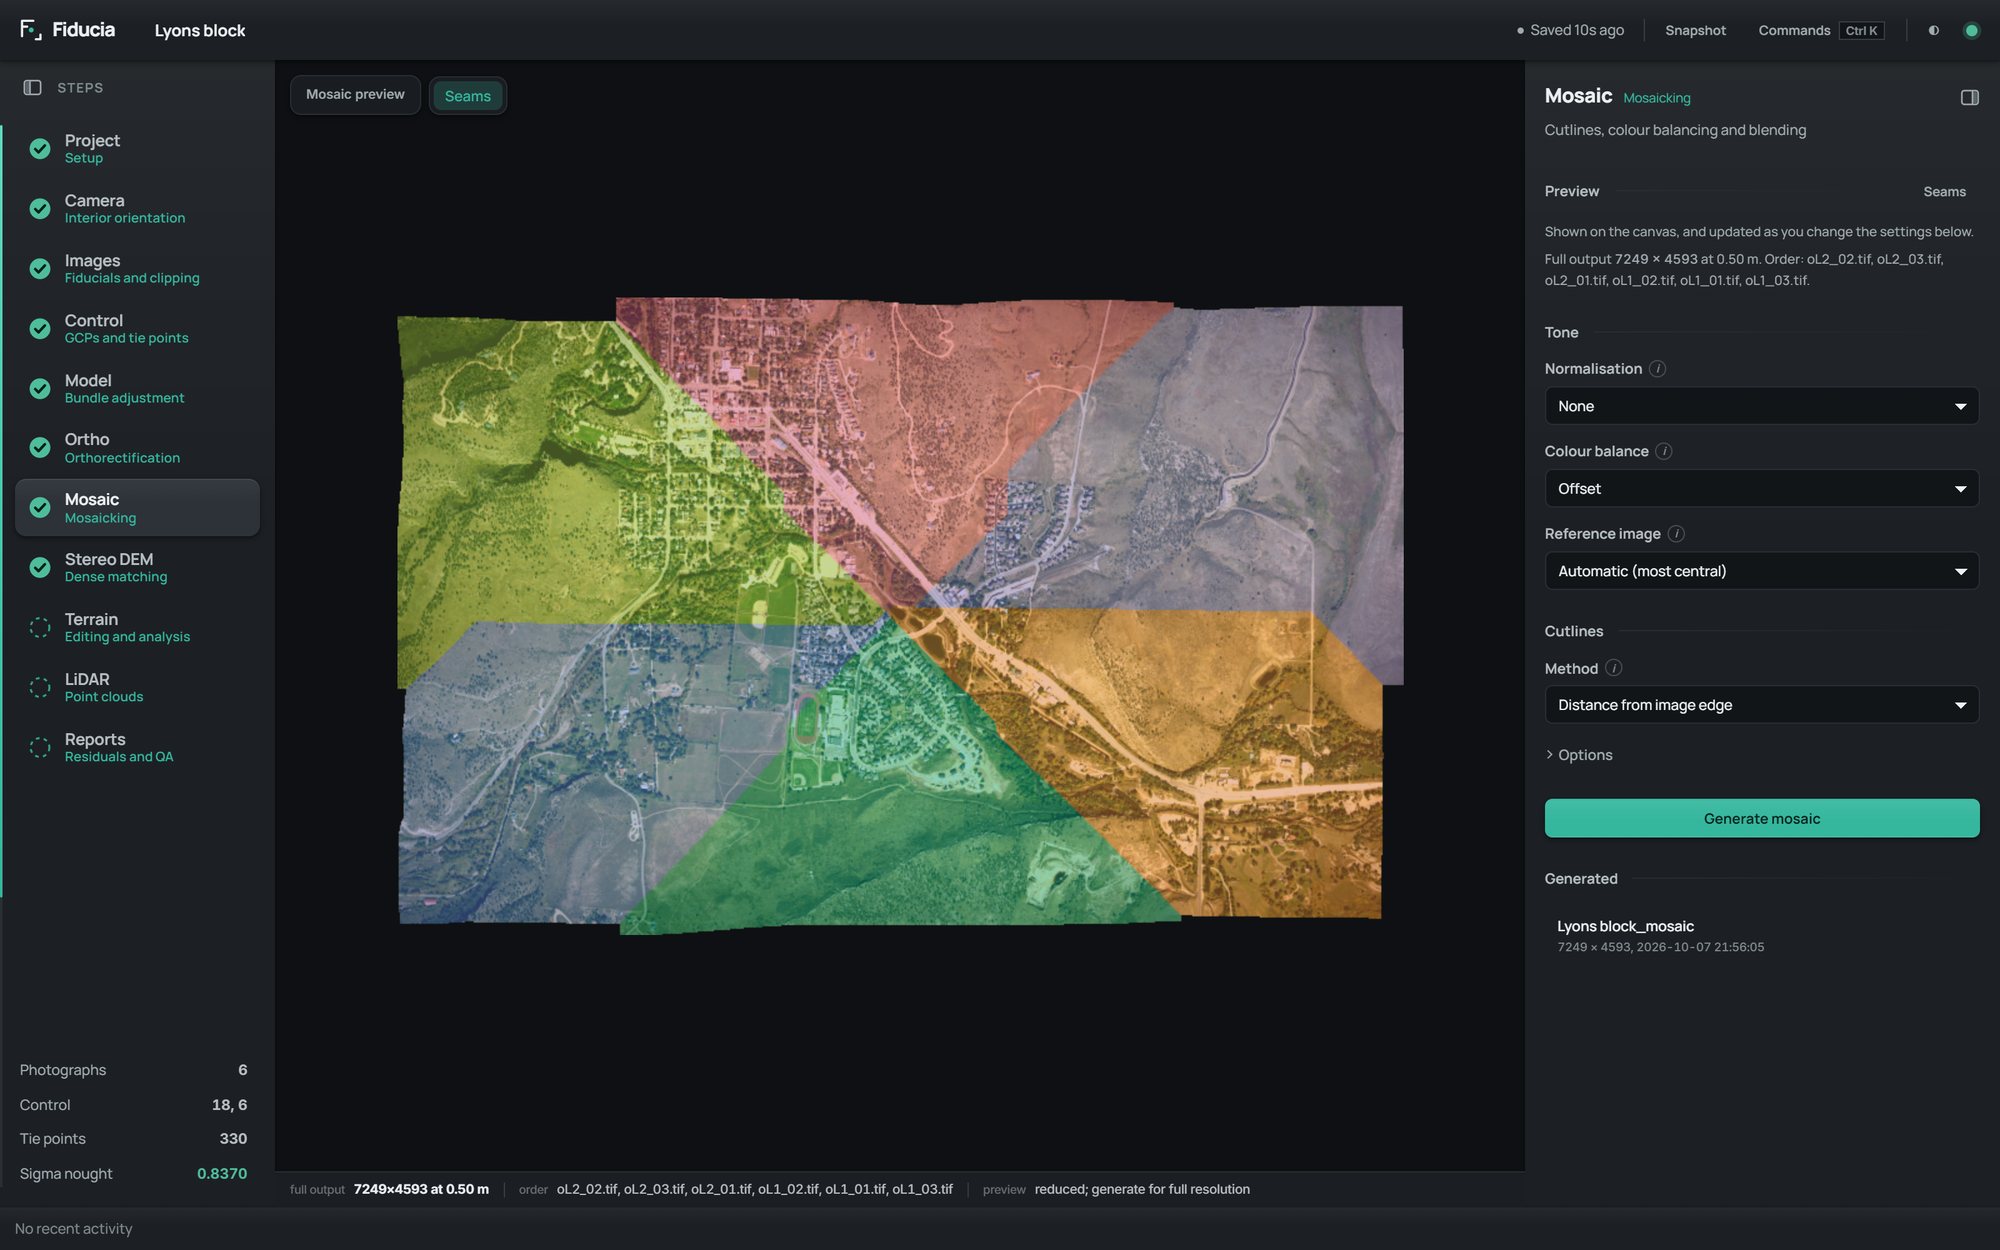Click the Reports pending dashed circle icon
This screenshot has width=2000, height=1250.
(40, 747)
